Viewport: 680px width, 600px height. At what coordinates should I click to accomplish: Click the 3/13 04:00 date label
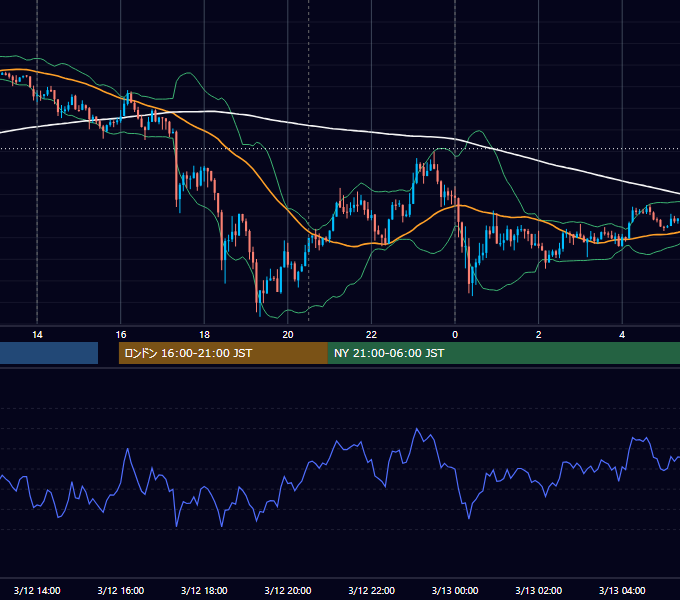pos(622,590)
